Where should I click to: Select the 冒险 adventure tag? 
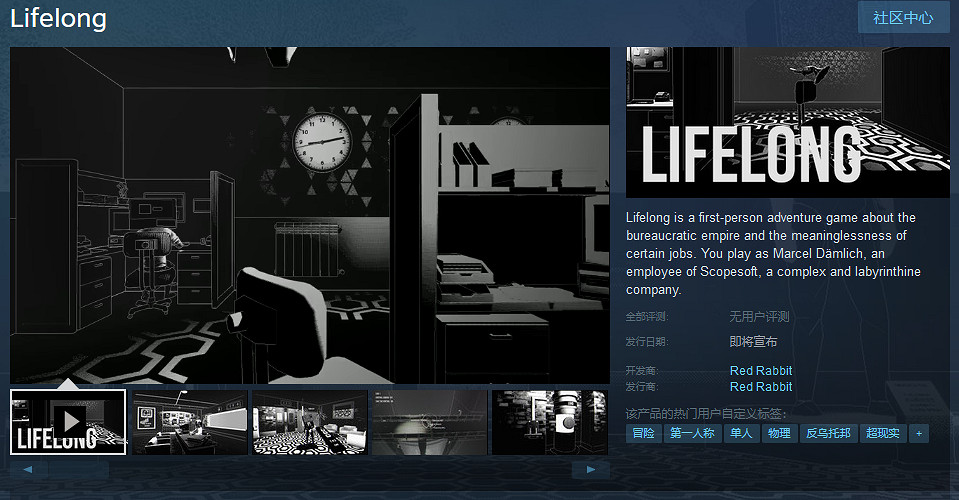point(644,433)
